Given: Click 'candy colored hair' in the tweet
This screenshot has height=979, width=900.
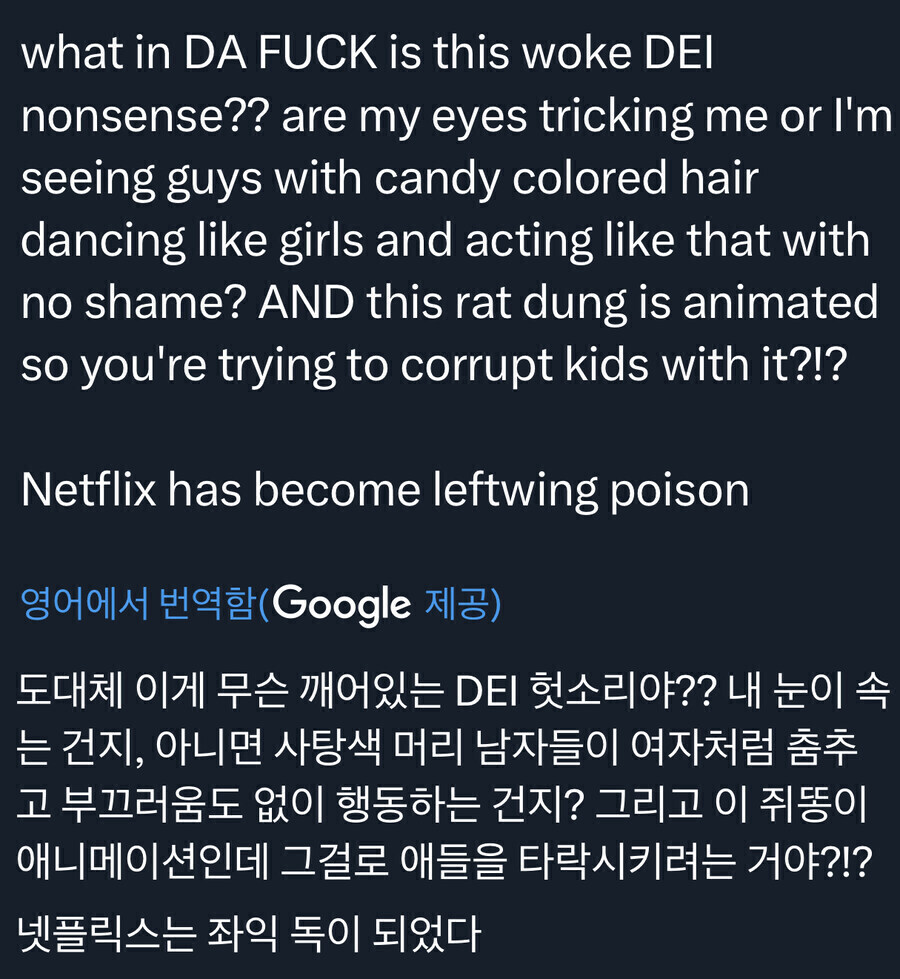Looking at the screenshot, I should (567, 180).
